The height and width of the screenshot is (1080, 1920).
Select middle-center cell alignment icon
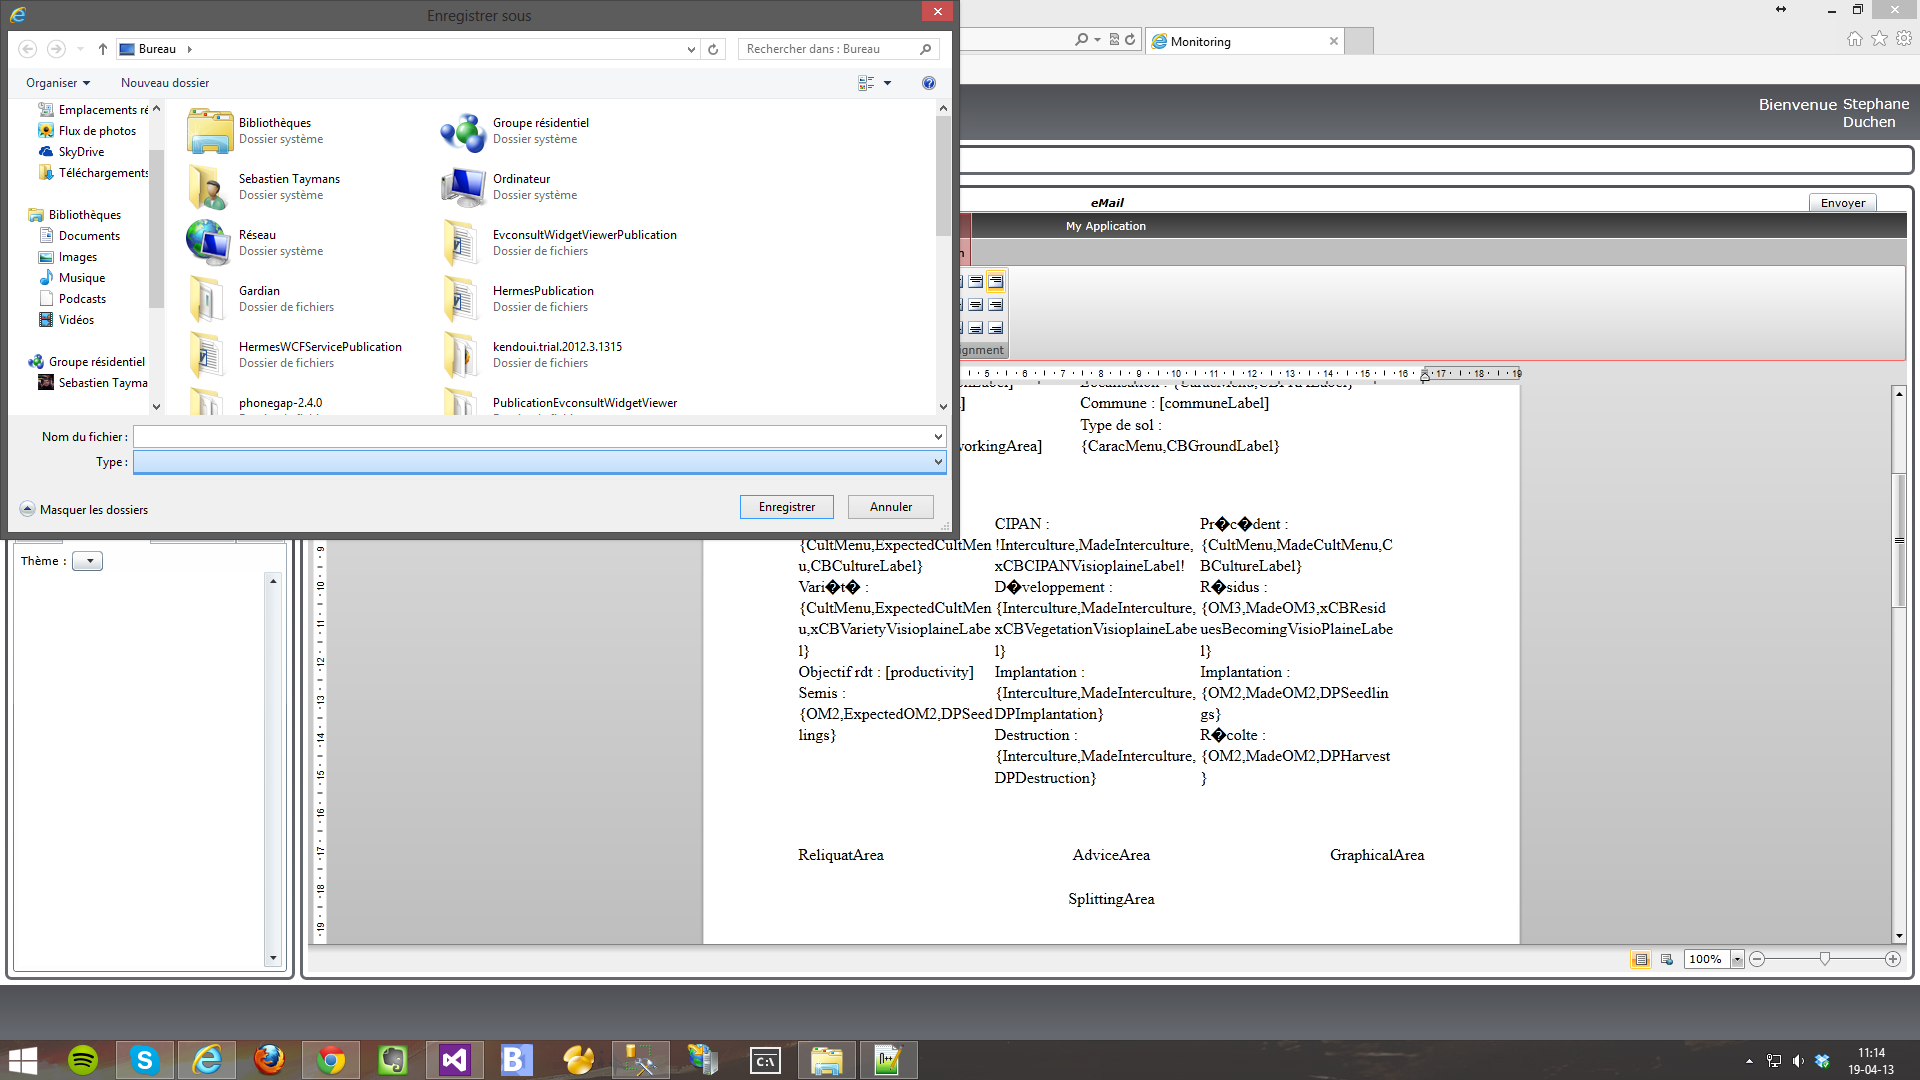pyautogui.click(x=976, y=305)
